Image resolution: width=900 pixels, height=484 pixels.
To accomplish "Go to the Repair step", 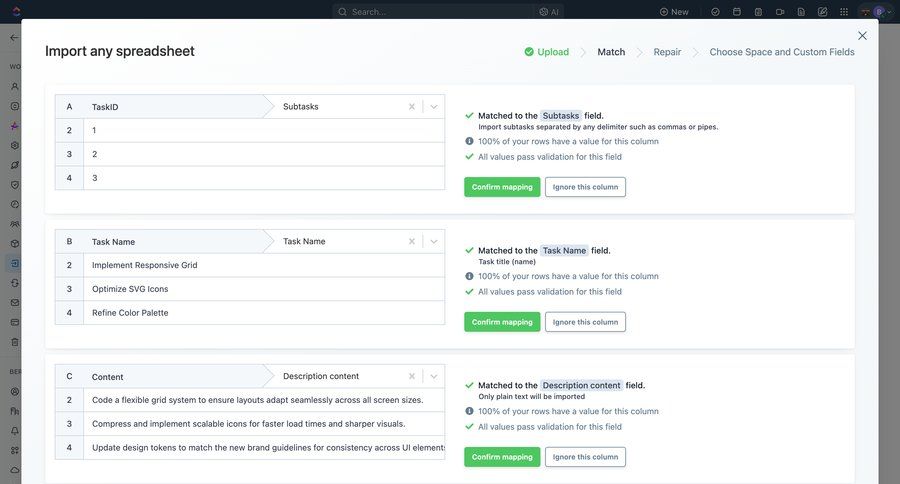I will [667, 52].
